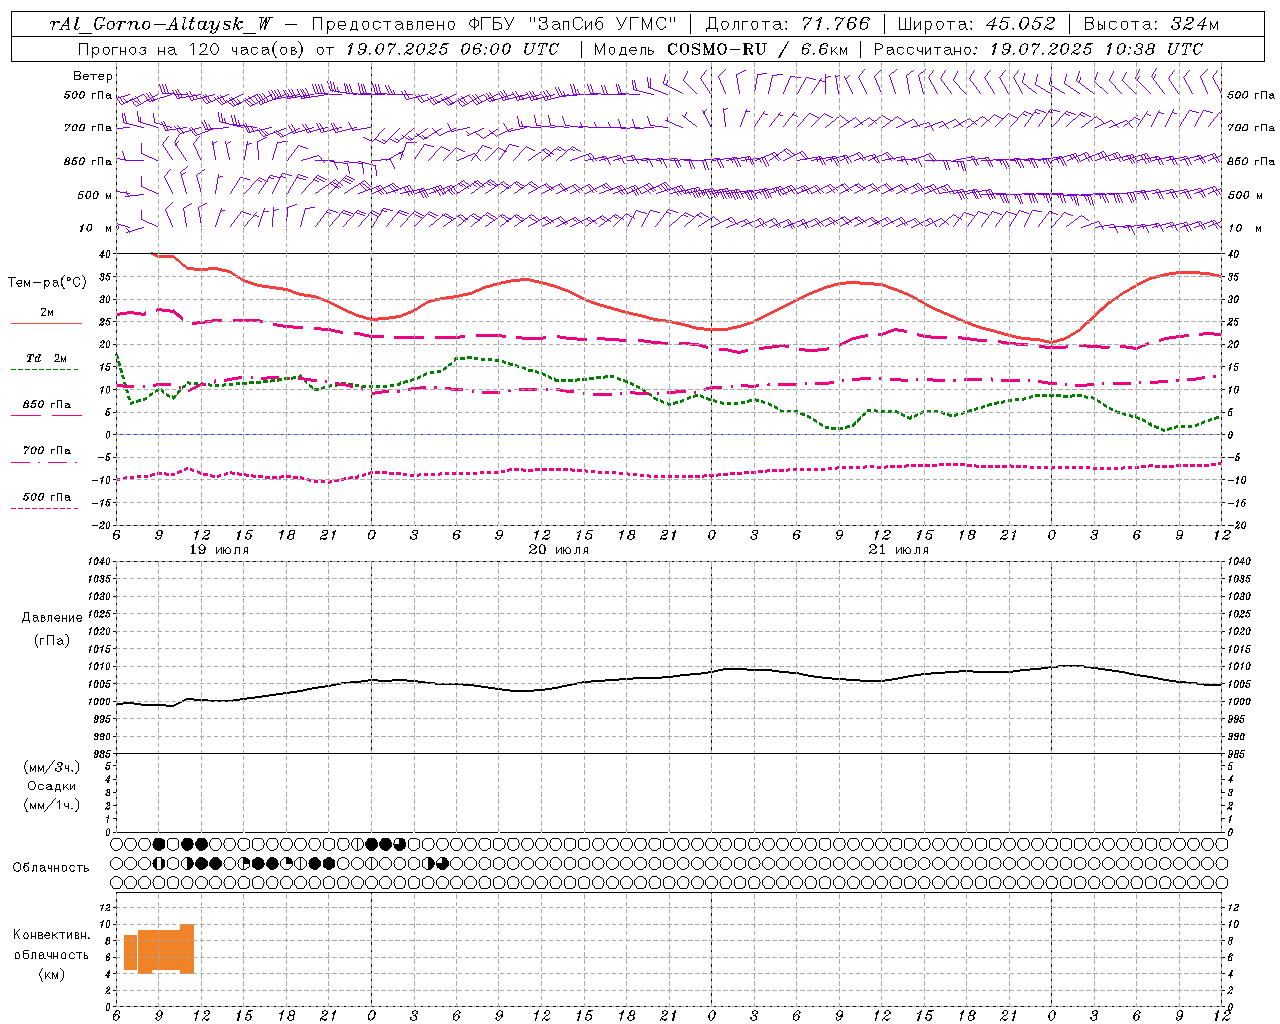The height and width of the screenshot is (1024, 1280).
Task: Click the "Долгота: 71.766" header value
Action: 788,24
